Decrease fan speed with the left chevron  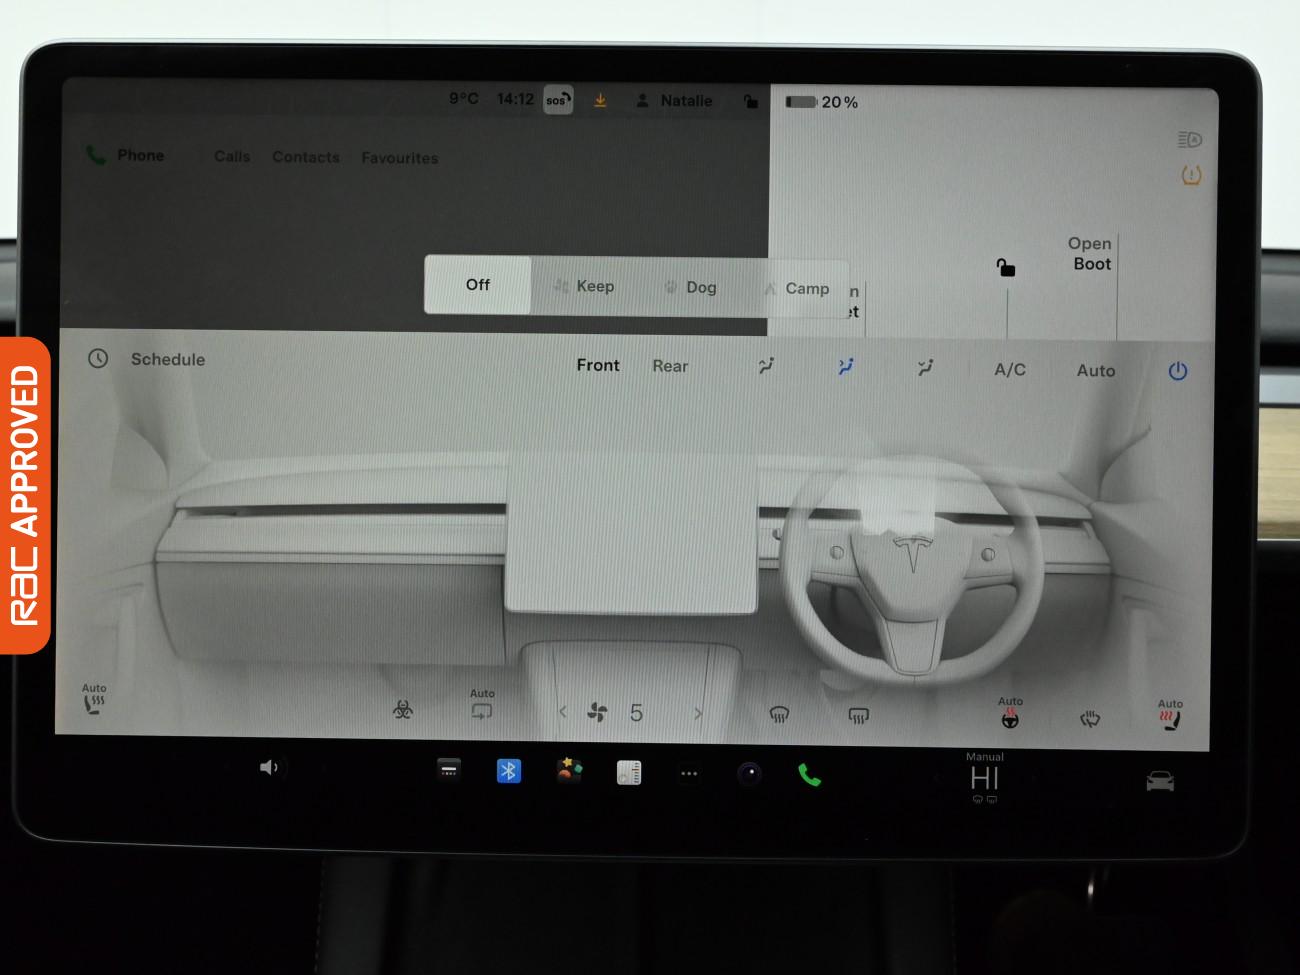pos(563,713)
